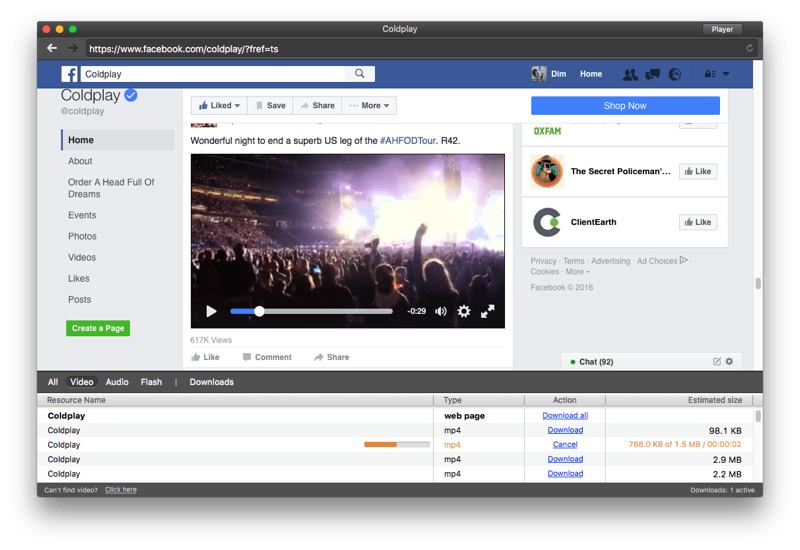The width and height of the screenshot is (800, 550).
Task: Open the More page actions dropdown
Action: coord(369,106)
